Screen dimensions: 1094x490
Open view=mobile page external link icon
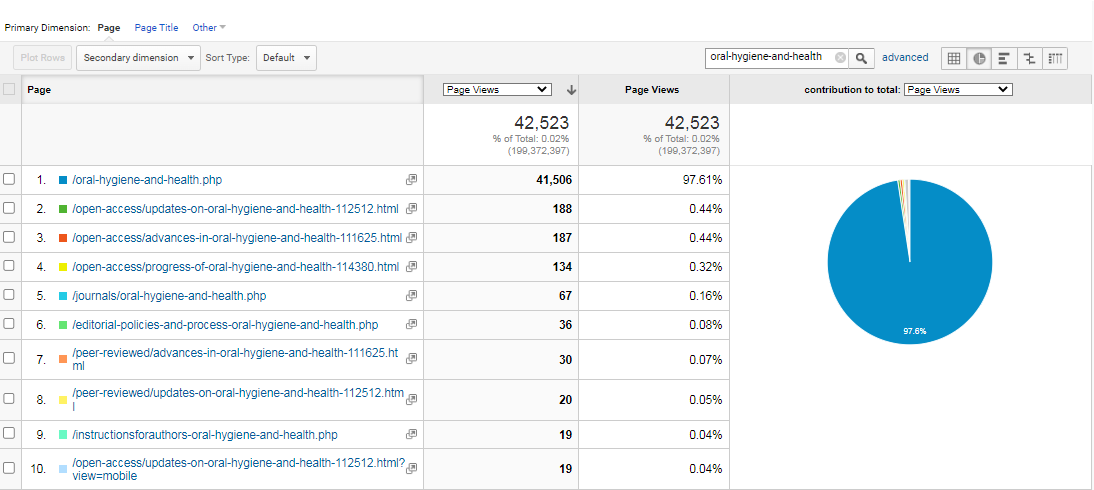tap(412, 468)
